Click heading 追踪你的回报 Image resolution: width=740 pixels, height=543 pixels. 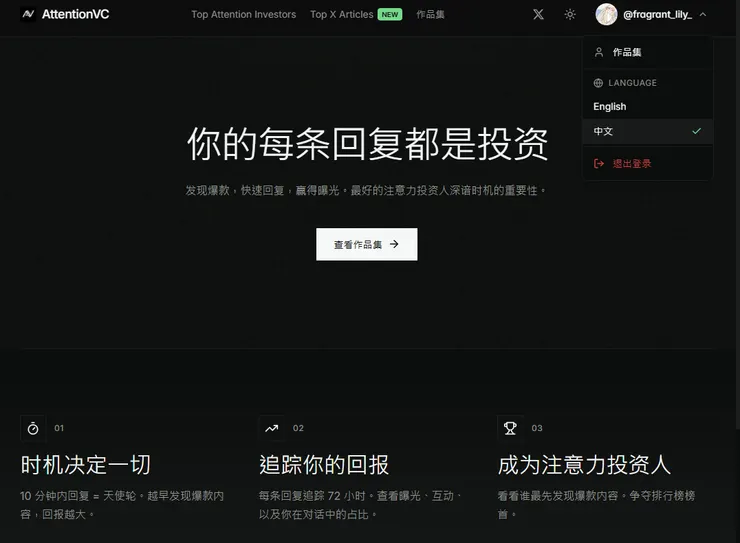coord(324,465)
